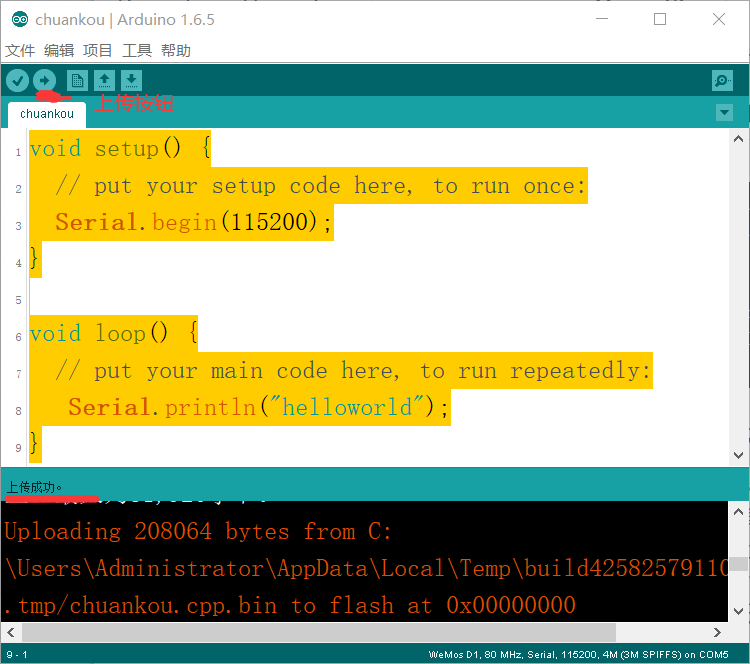
Task: Click the 'to run once:' comment line
Action: pos(320,186)
